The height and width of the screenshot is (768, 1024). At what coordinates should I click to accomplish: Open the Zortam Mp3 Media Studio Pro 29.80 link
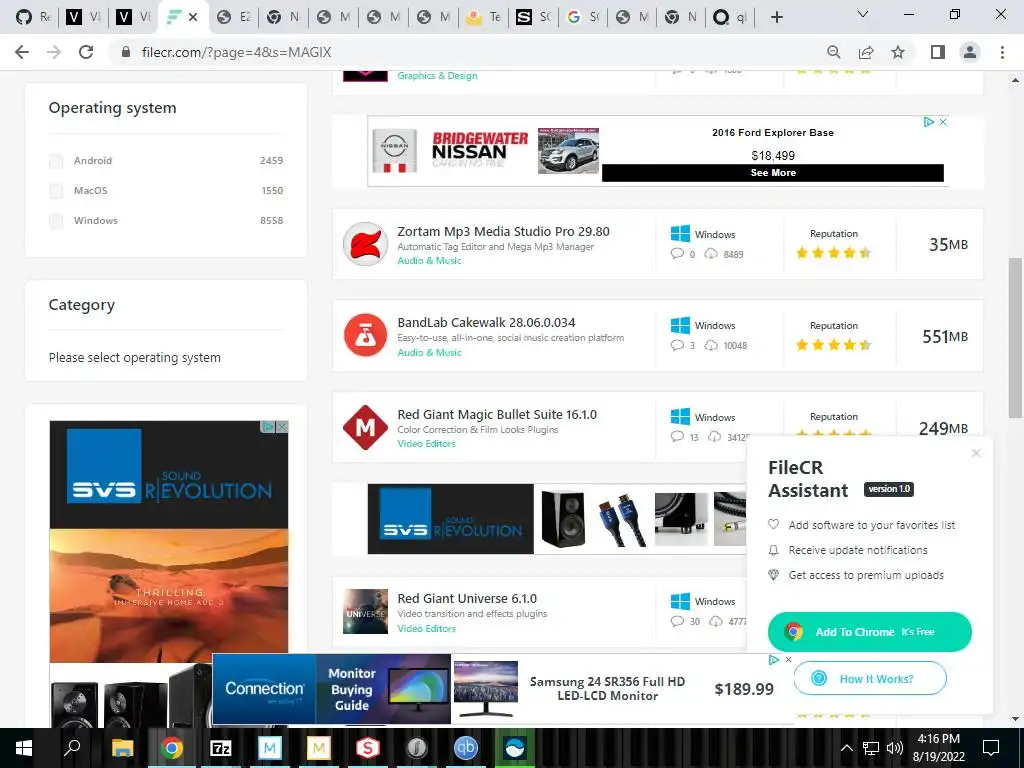point(504,231)
